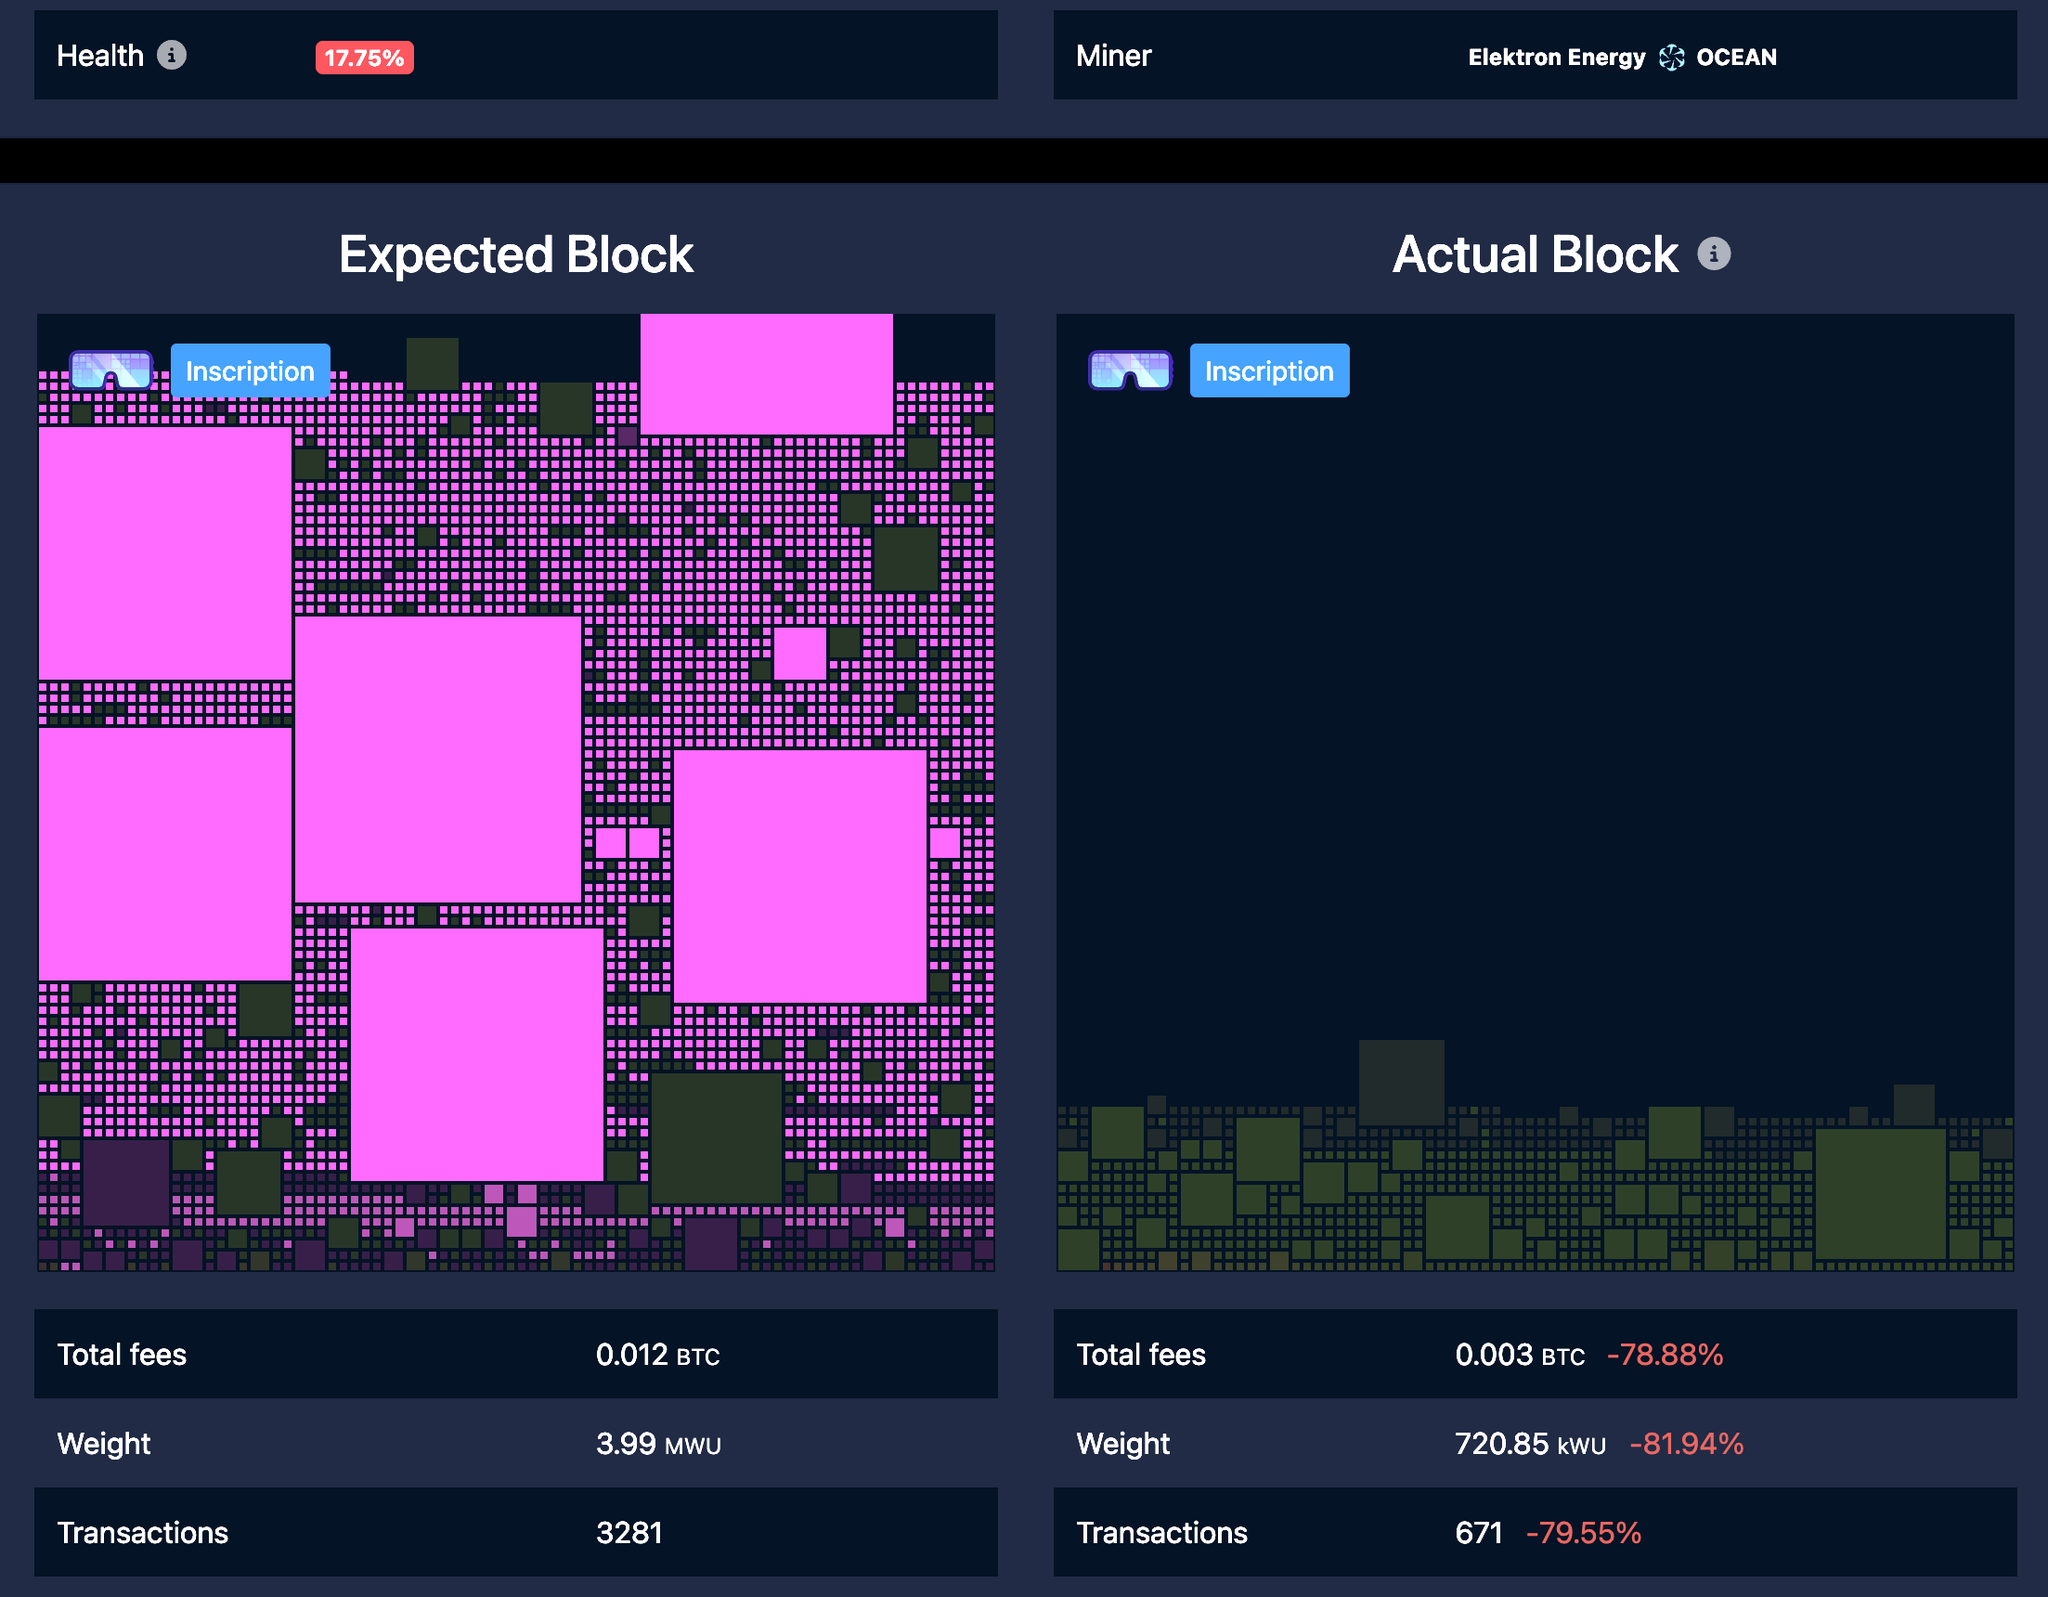Click goggles icon on Expected Block
Image resolution: width=2048 pixels, height=1597 pixels.
[111, 371]
